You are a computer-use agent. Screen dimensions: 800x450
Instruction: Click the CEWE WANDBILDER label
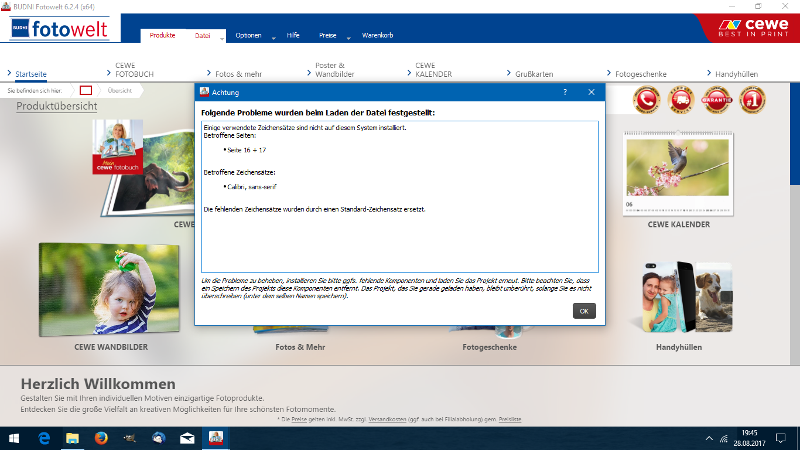(111, 347)
